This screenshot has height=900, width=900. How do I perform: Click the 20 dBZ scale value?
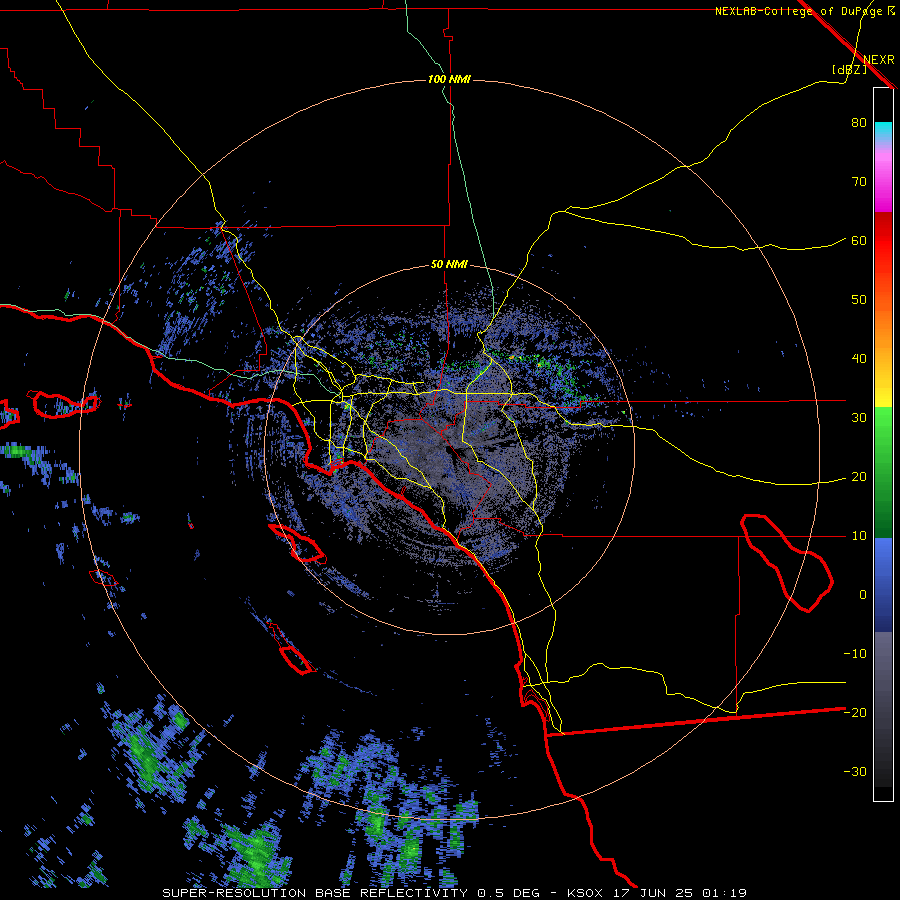pos(859,477)
